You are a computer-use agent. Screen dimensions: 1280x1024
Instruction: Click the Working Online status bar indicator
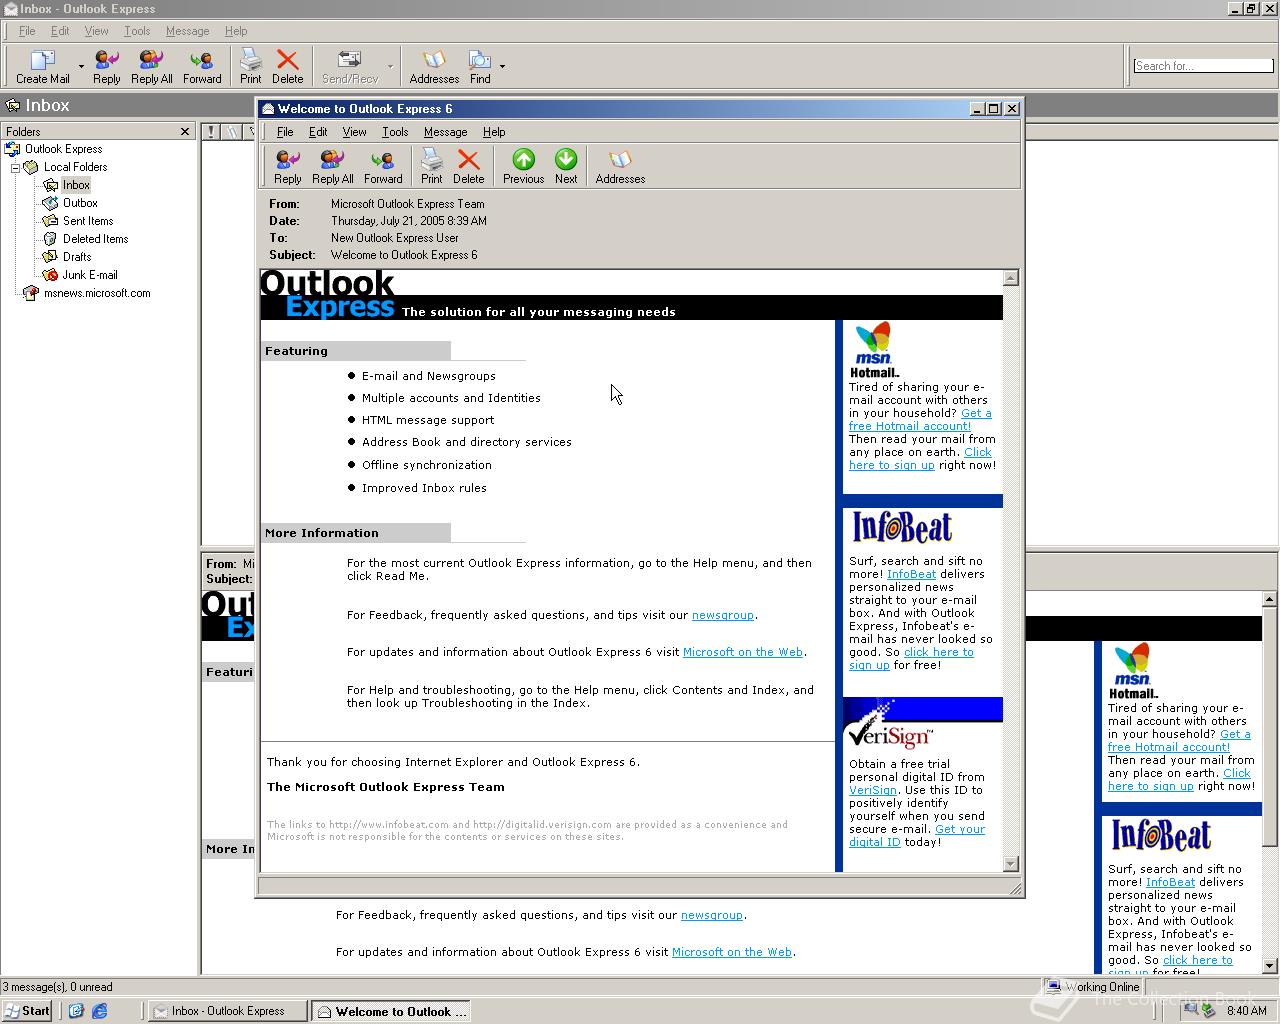tap(1093, 987)
